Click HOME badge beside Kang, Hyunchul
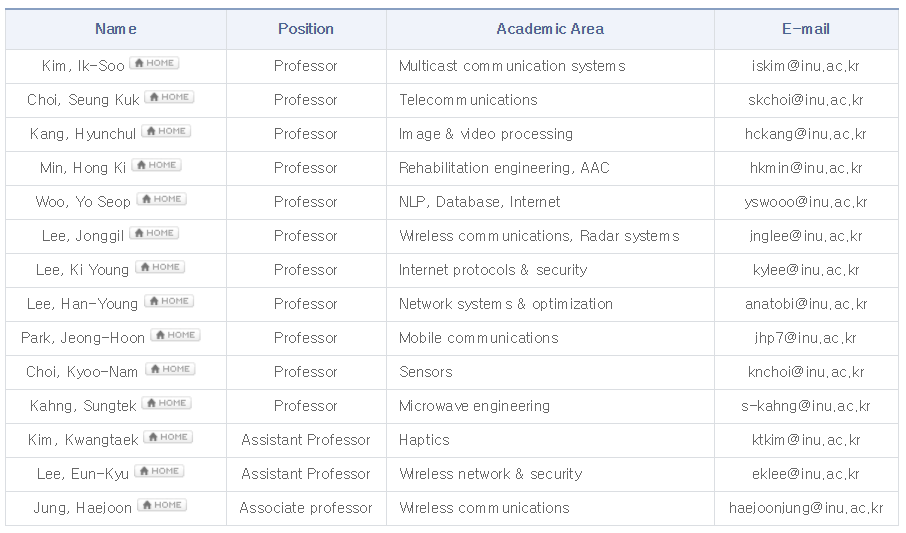Viewport: 906px width, 533px height. 166,131
